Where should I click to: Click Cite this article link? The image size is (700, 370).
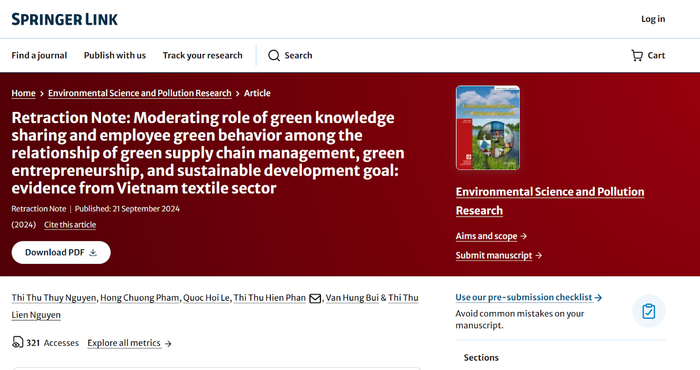tap(70, 224)
